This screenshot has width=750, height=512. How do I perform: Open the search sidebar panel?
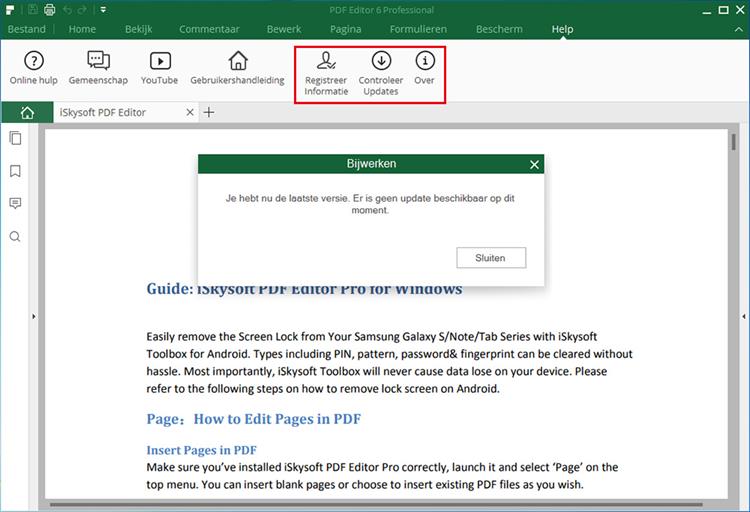point(15,236)
